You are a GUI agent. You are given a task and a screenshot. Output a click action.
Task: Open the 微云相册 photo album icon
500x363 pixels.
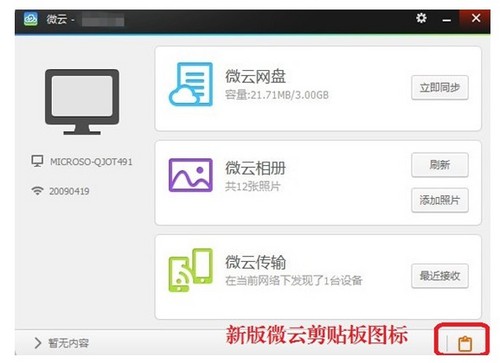pos(191,175)
